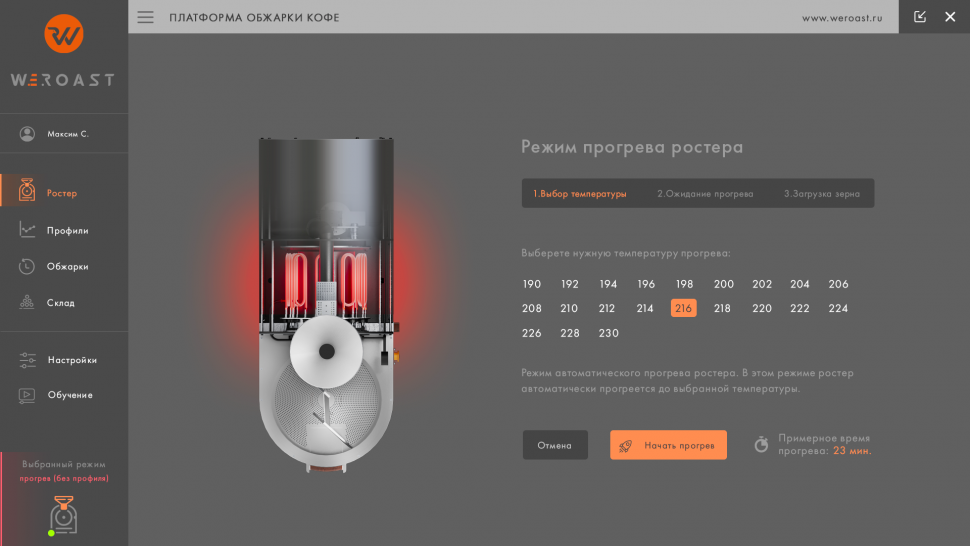Image resolution: width=970 pixels, height=546 pixels.
Task: Click the 23 мин. warm-up time value
Action: 852,451
